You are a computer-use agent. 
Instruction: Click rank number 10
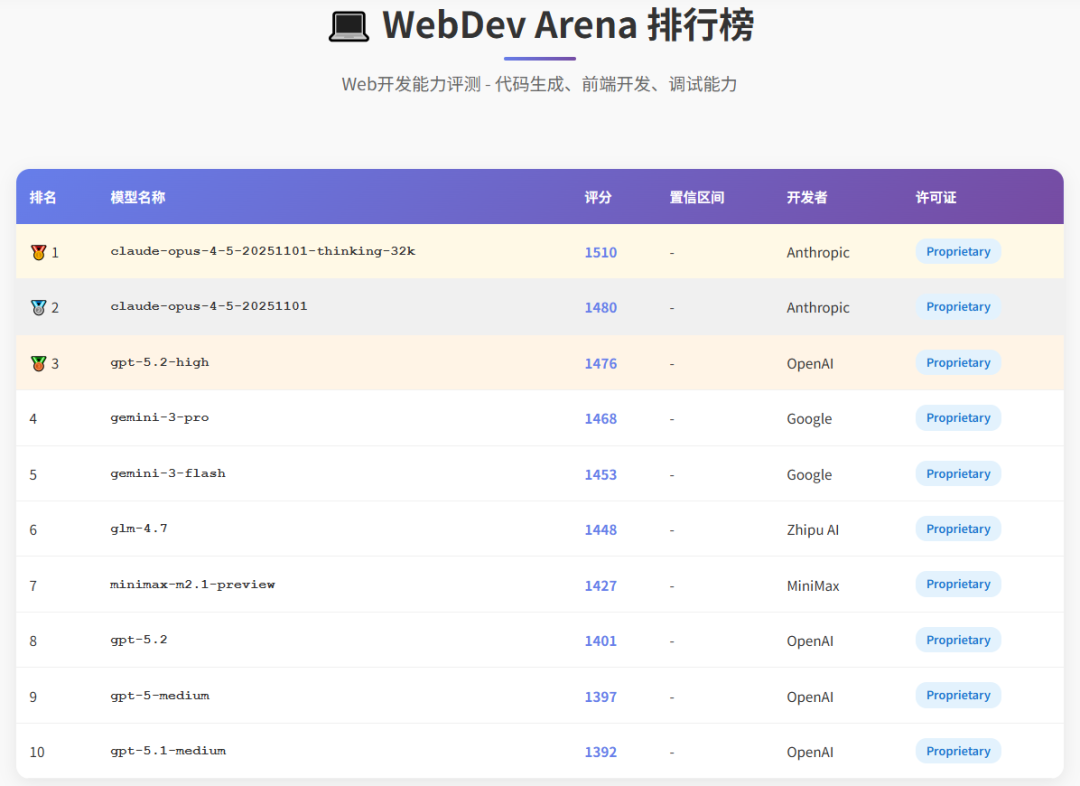pyautogui.click(x=37, y=752)
